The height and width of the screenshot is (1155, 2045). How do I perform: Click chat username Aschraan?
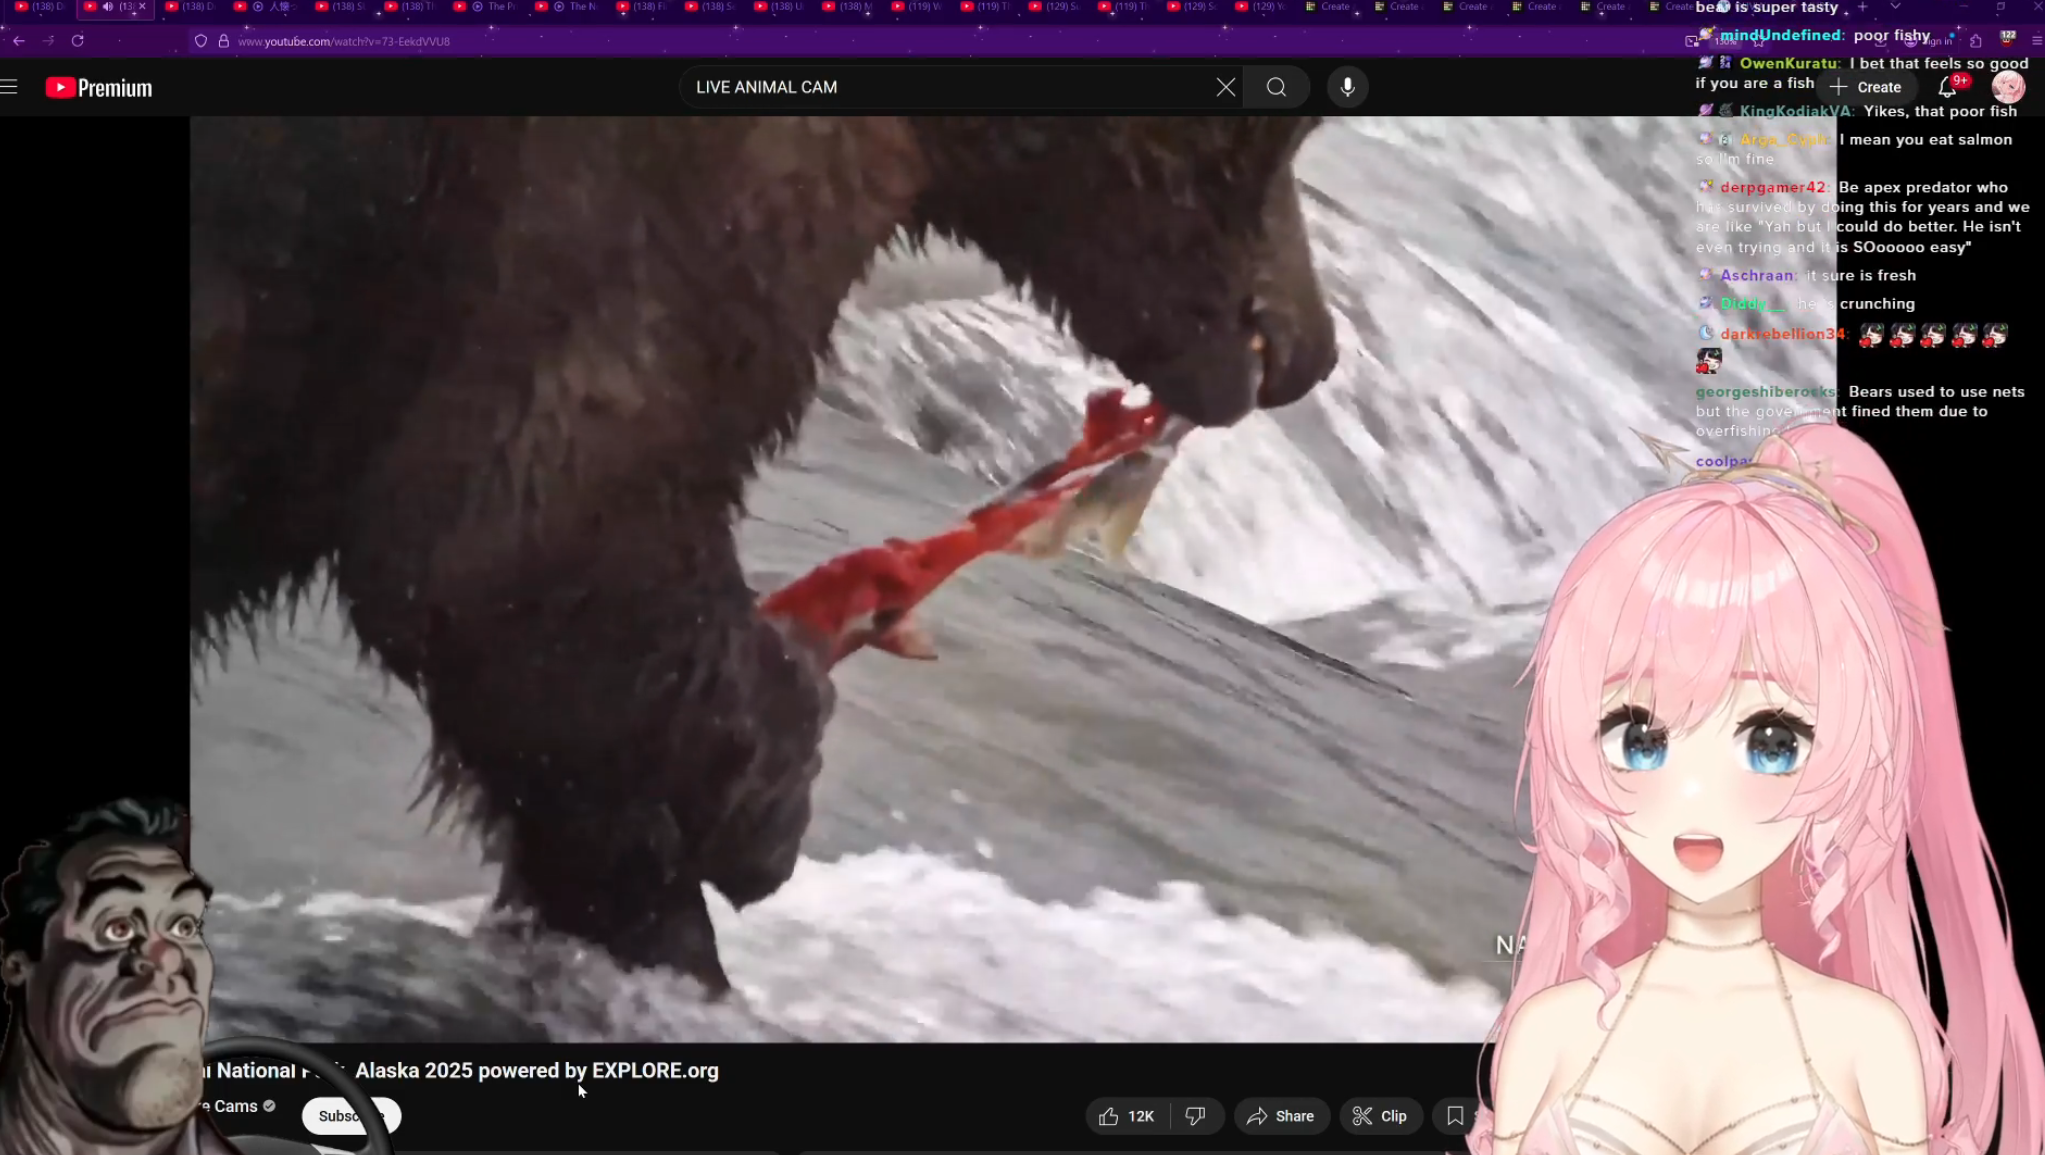[x=1757, y=275]
